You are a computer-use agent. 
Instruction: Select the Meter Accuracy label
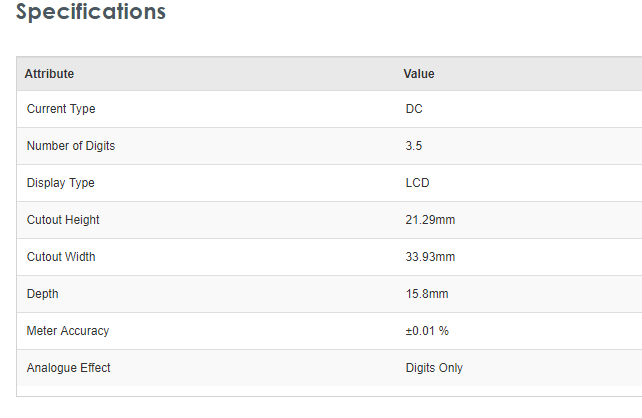(x=68, y=331)
